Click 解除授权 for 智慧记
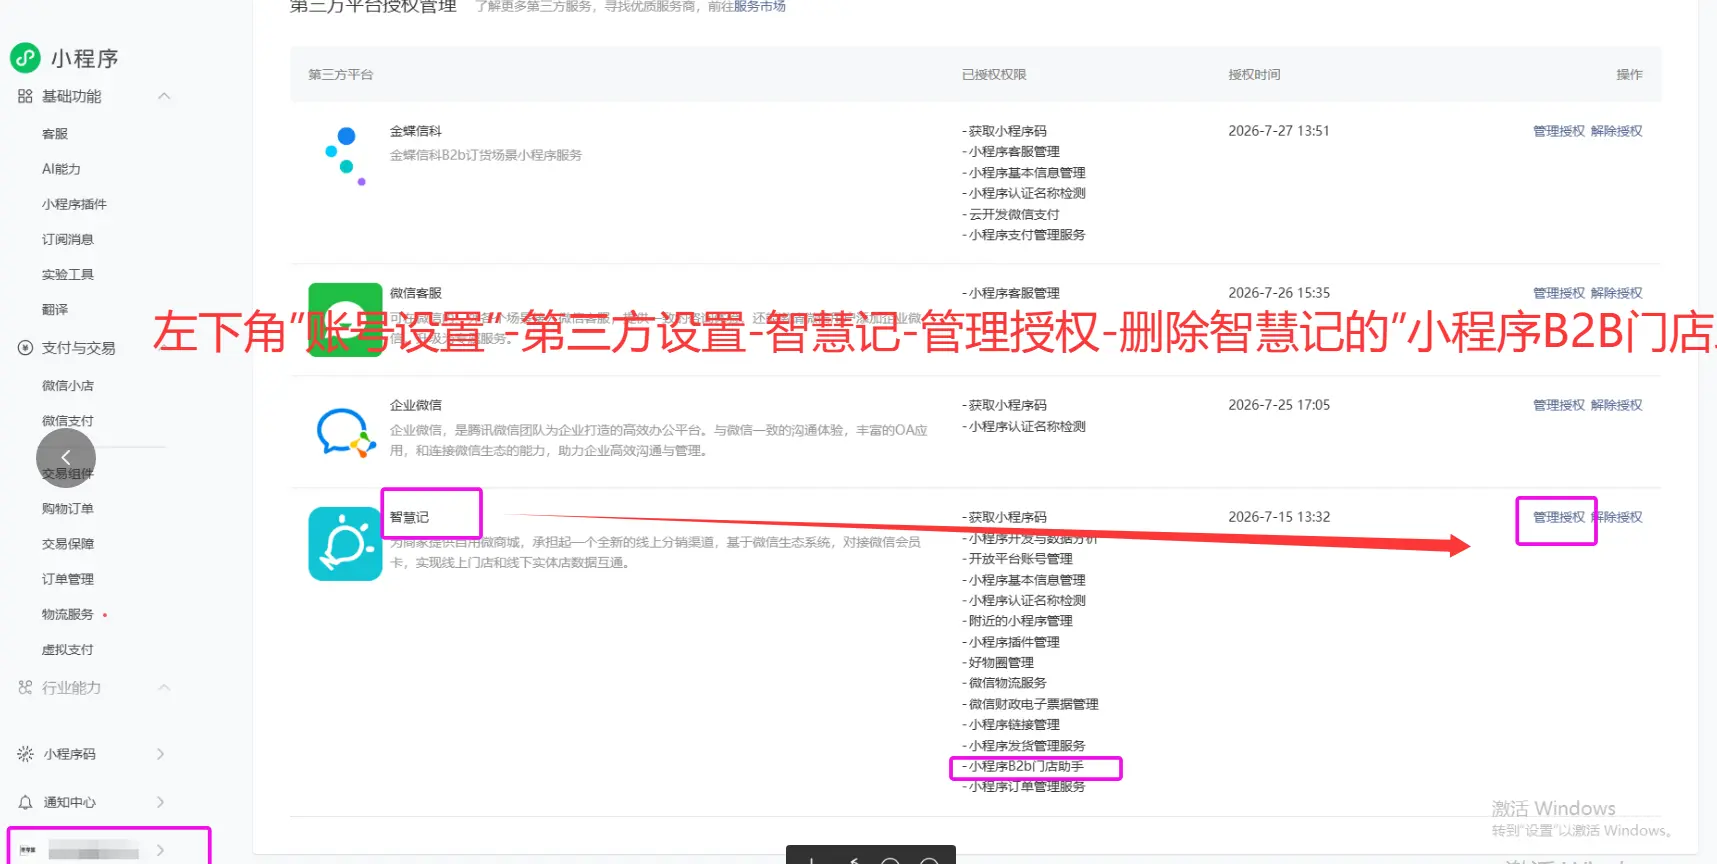Image resolution: width=1717 pixels, height=864 pixels. coord(1617,517)
